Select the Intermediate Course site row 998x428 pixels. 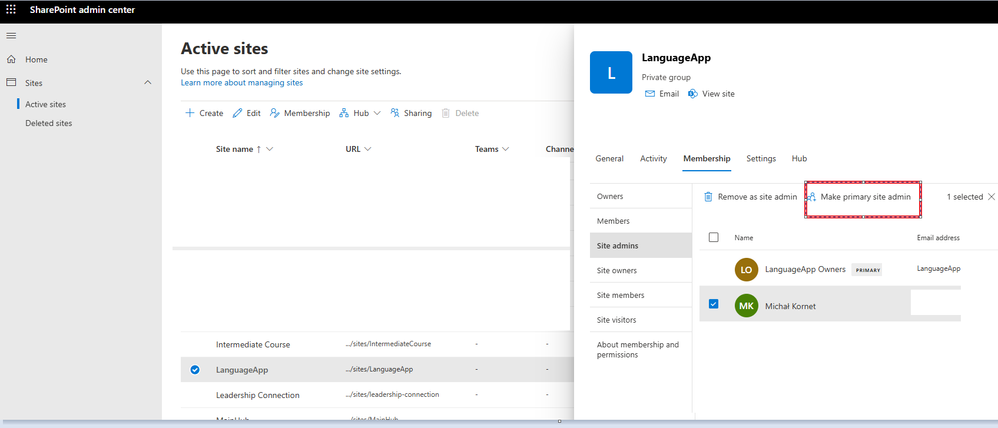point(376,345)
